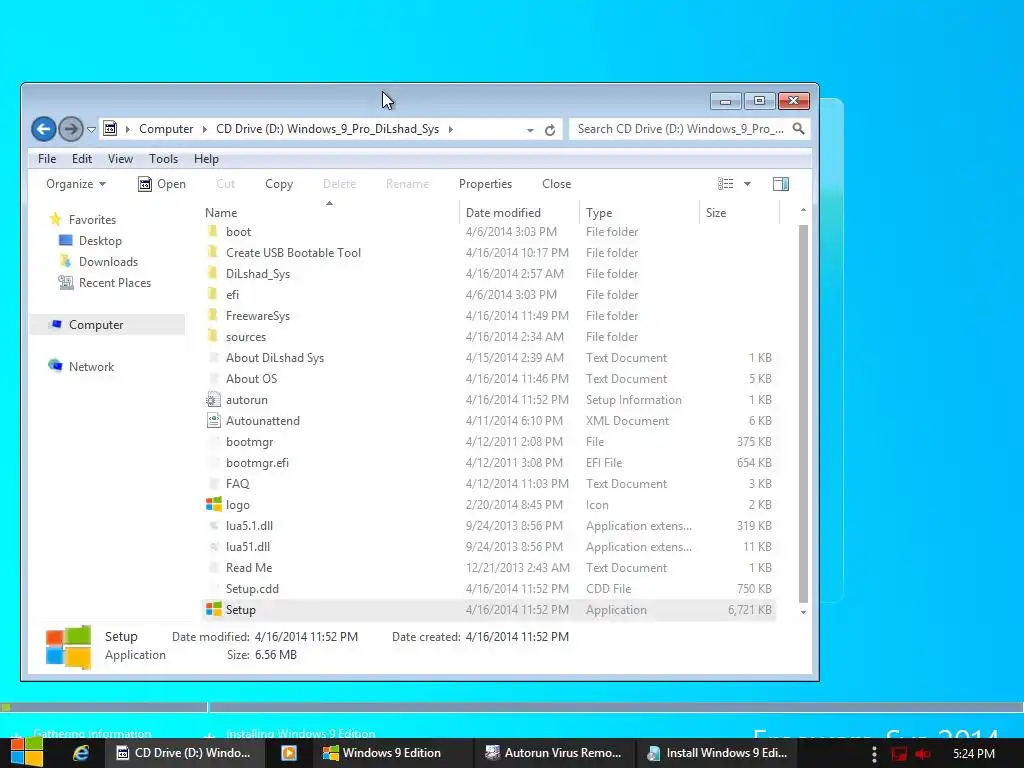Select the bootmgr.efi file
Screen dimensions: 1024x768
(257, 463)
